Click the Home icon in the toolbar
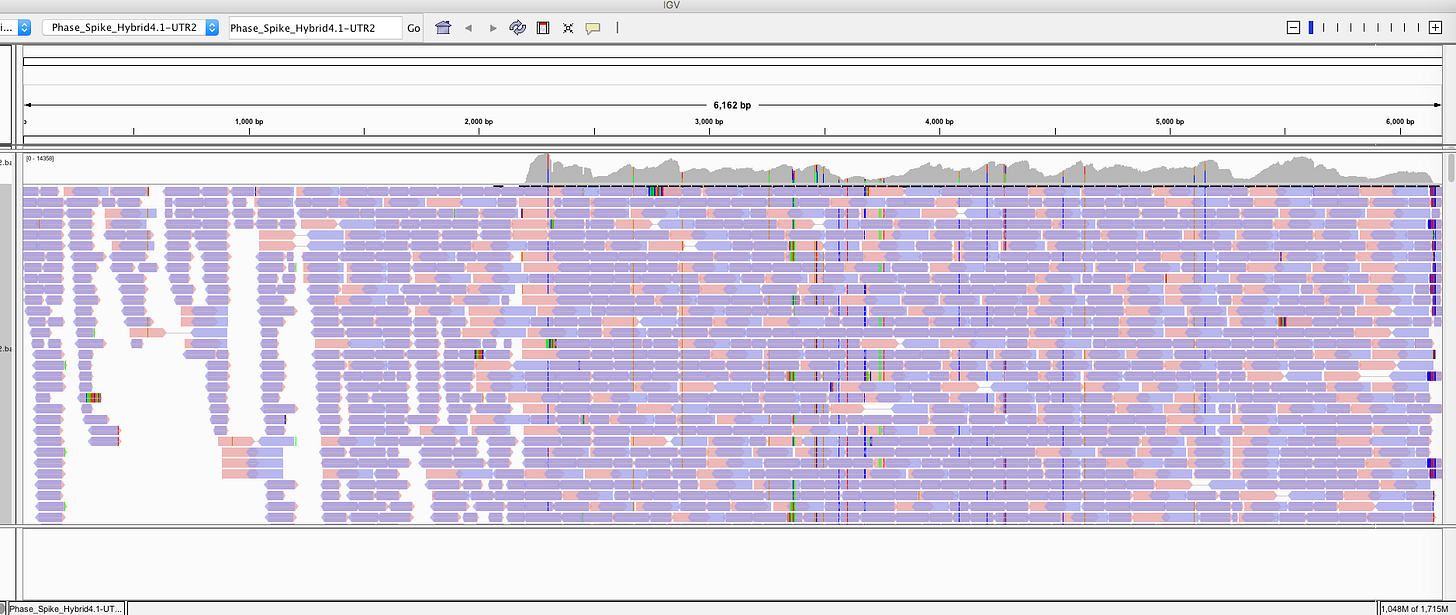 coord(444,28)
